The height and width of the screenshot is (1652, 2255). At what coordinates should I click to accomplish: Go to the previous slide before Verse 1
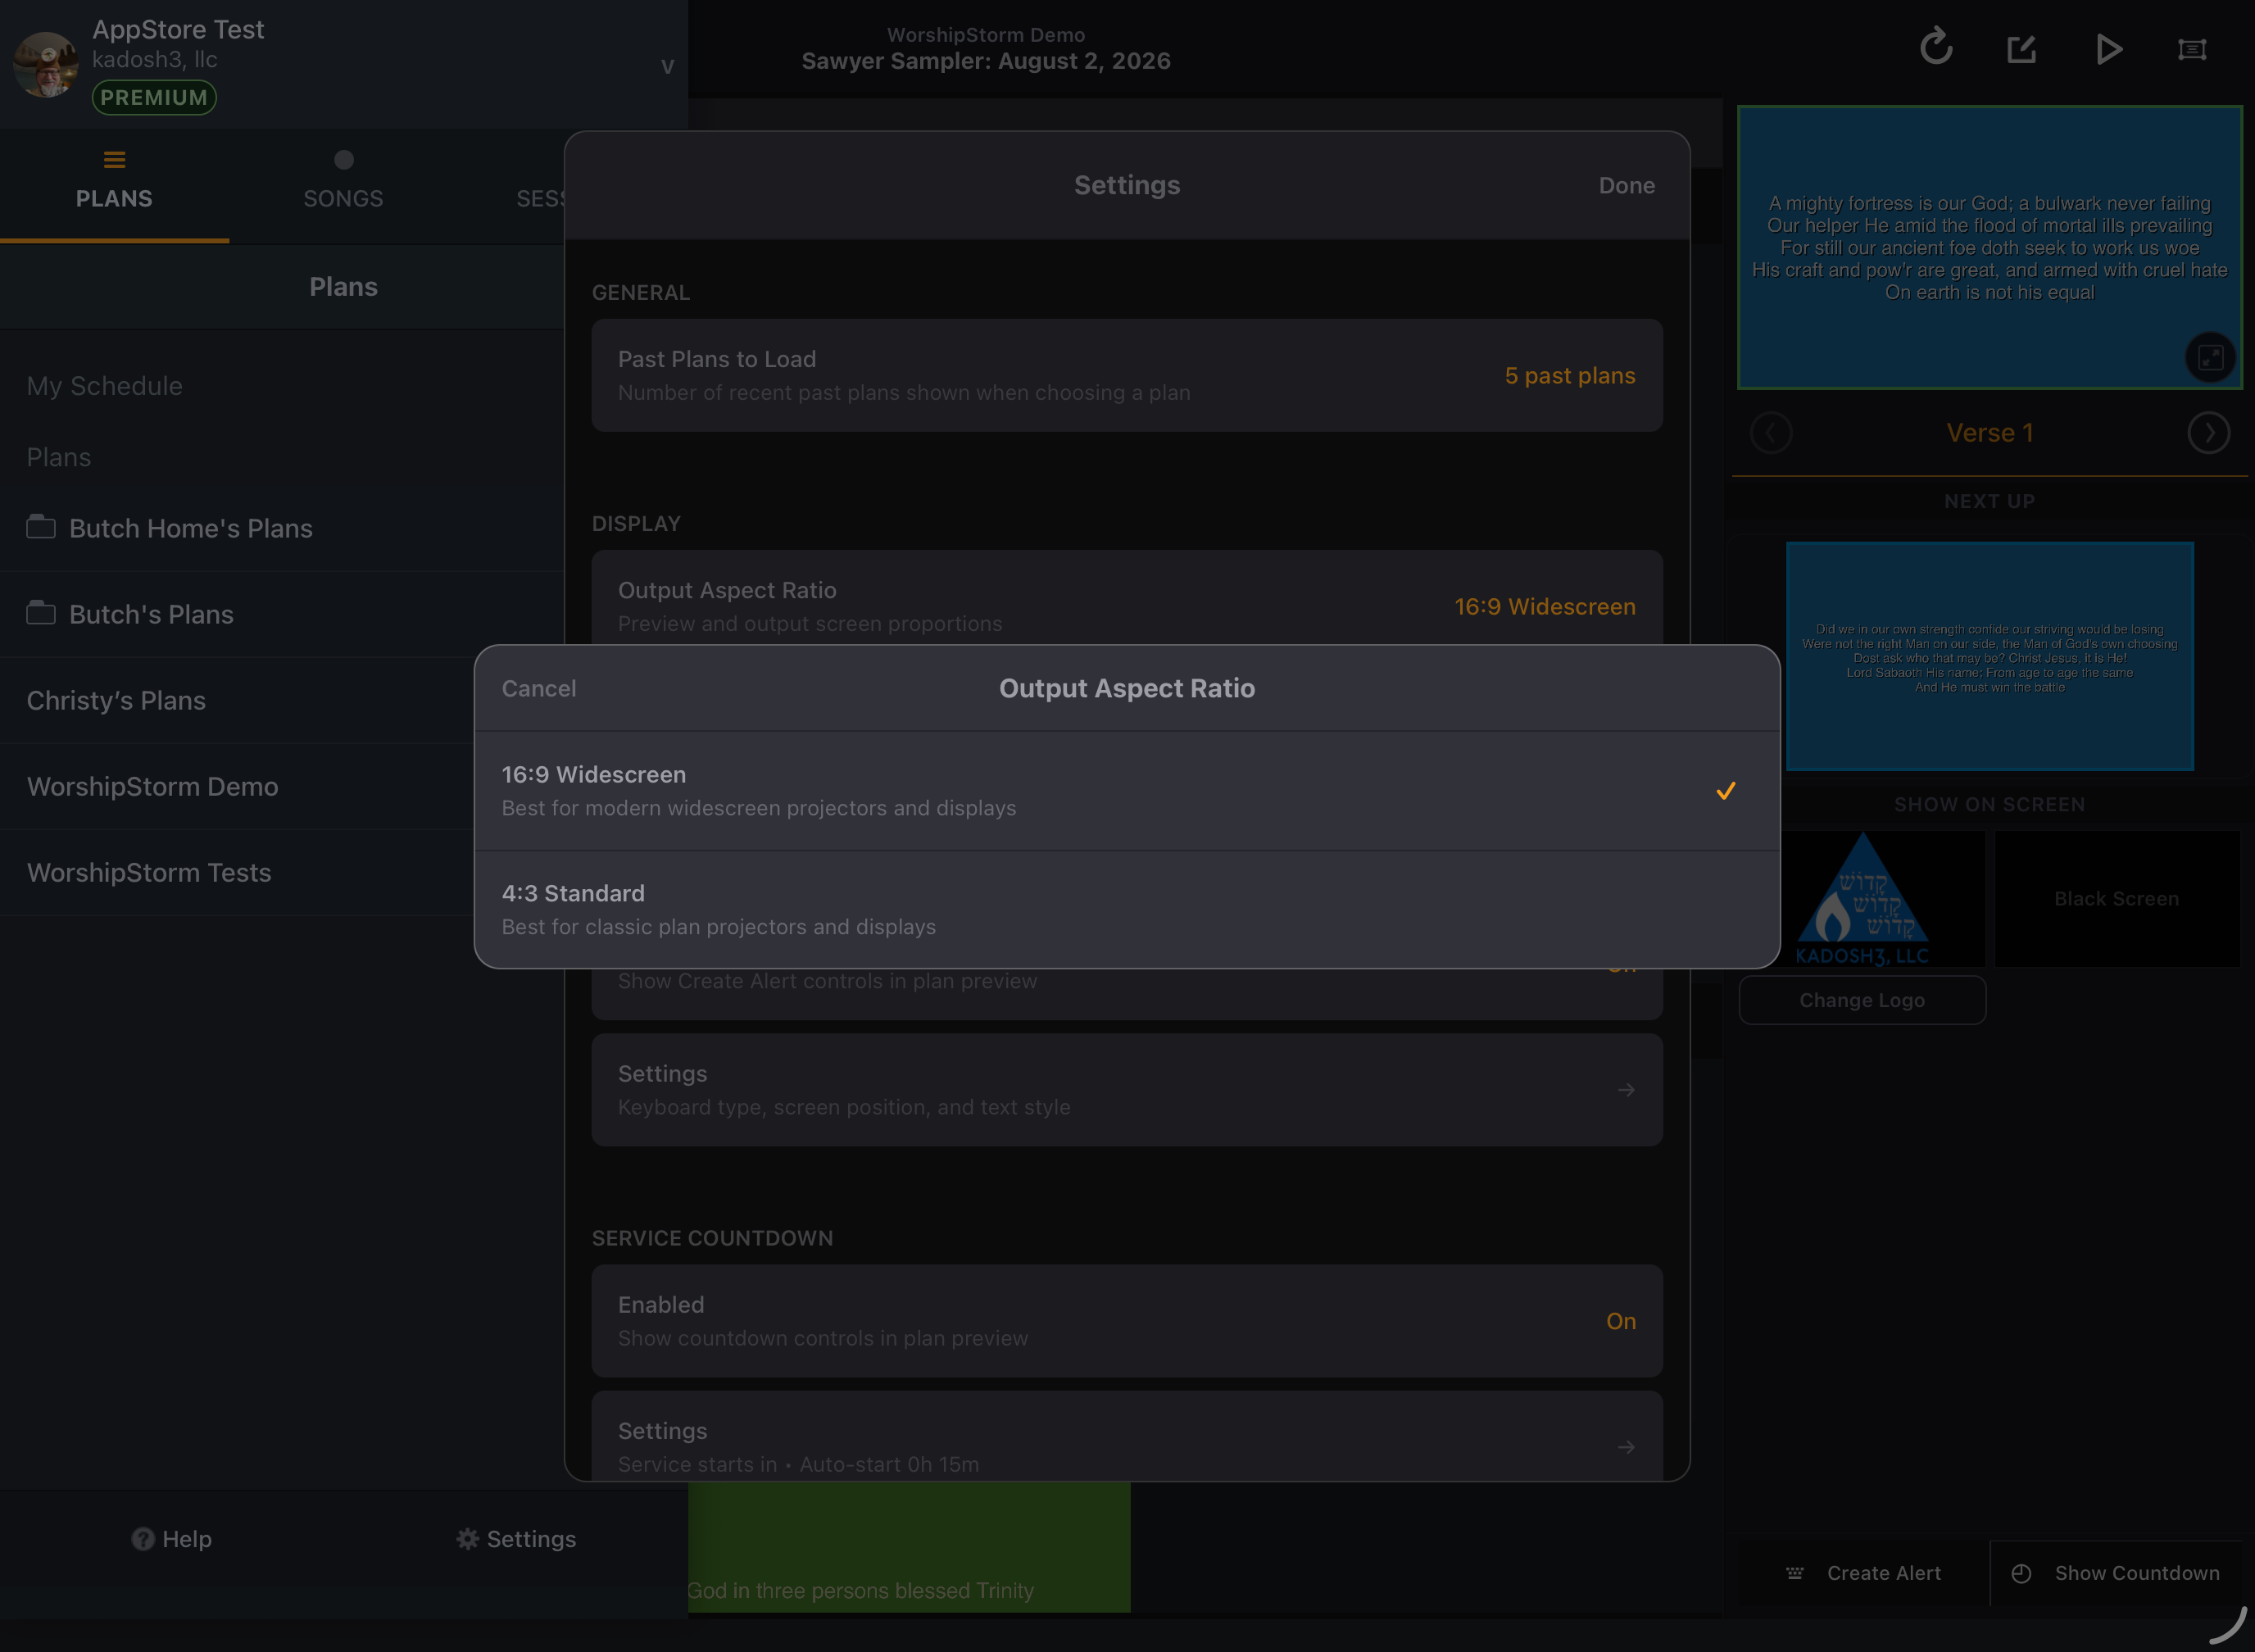pos(1771,433)
